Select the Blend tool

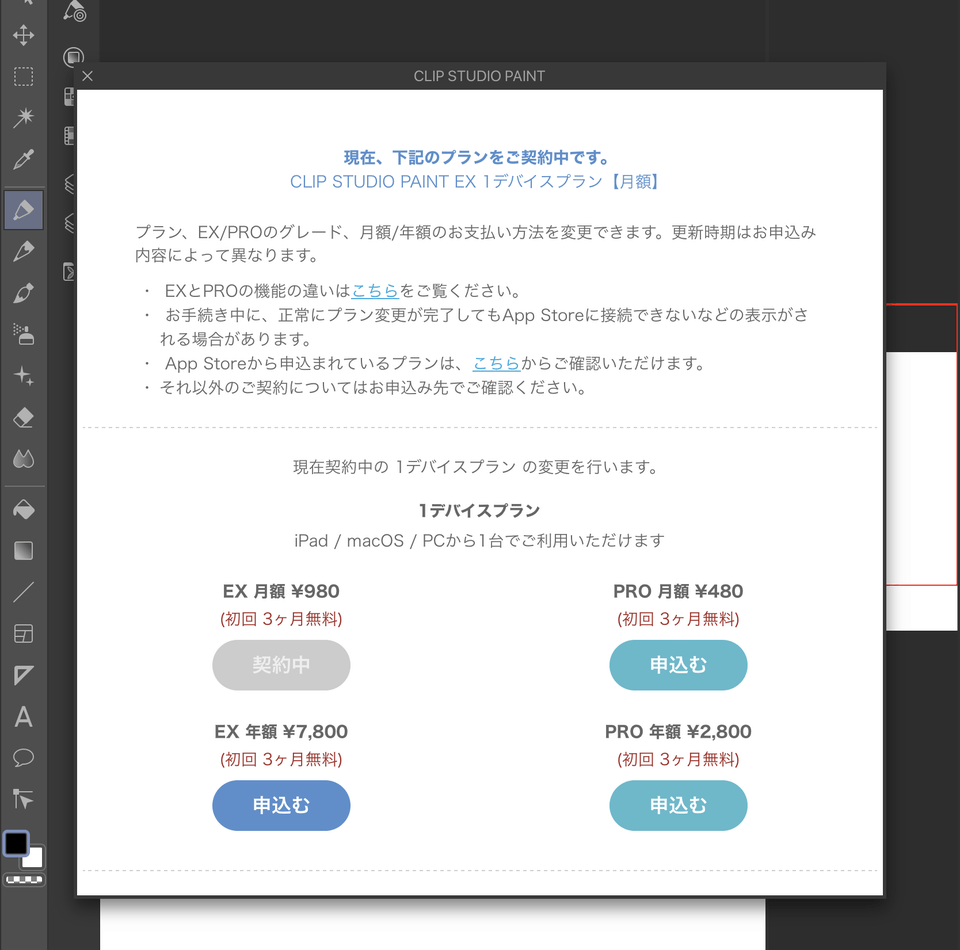pyautogui.click(x=23, y=459)
